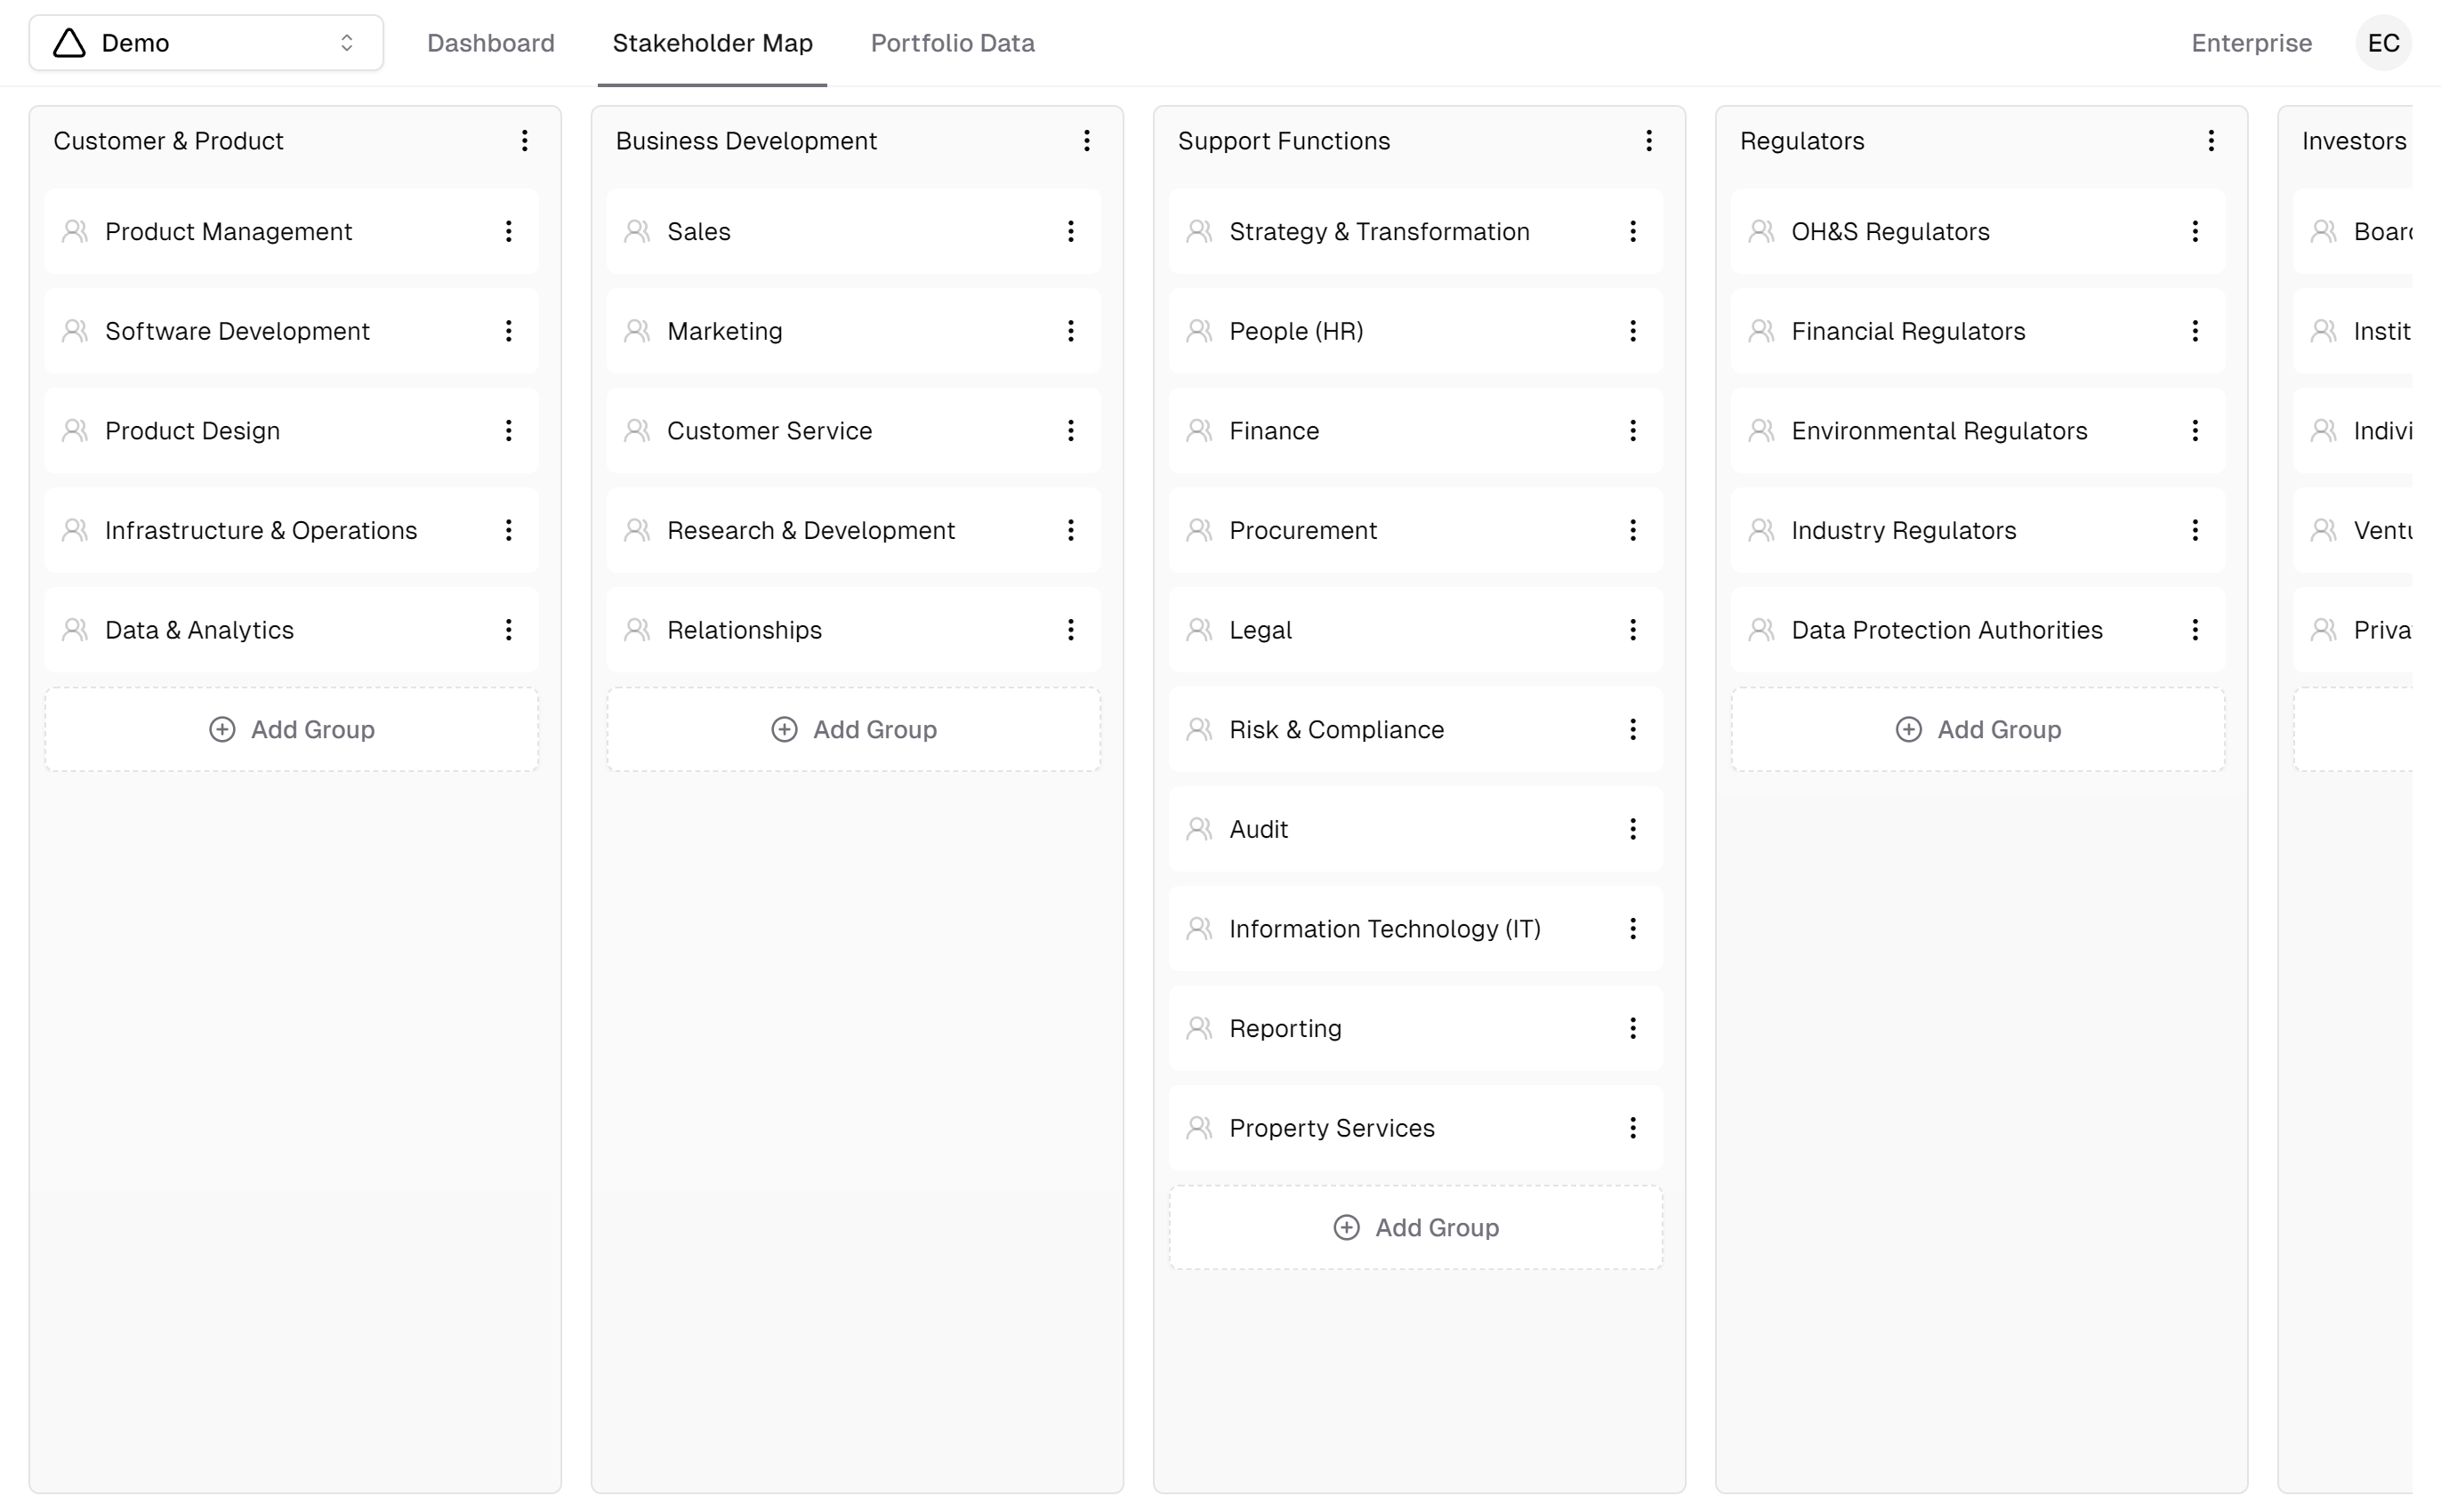This screenshot has height=1512, width=2441.
Task: Click Add Group in Support Functions column
Action: tap(1416, 1226)
